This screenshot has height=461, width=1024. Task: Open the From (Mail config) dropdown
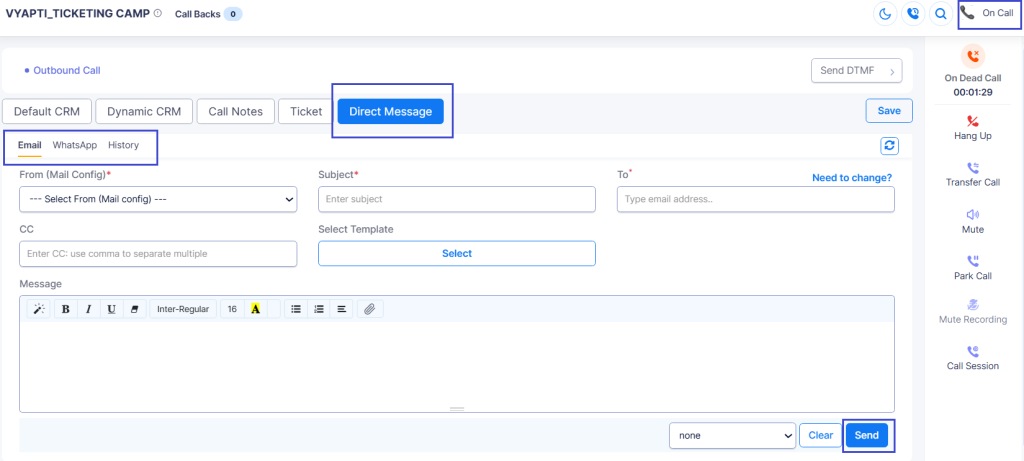158,199
